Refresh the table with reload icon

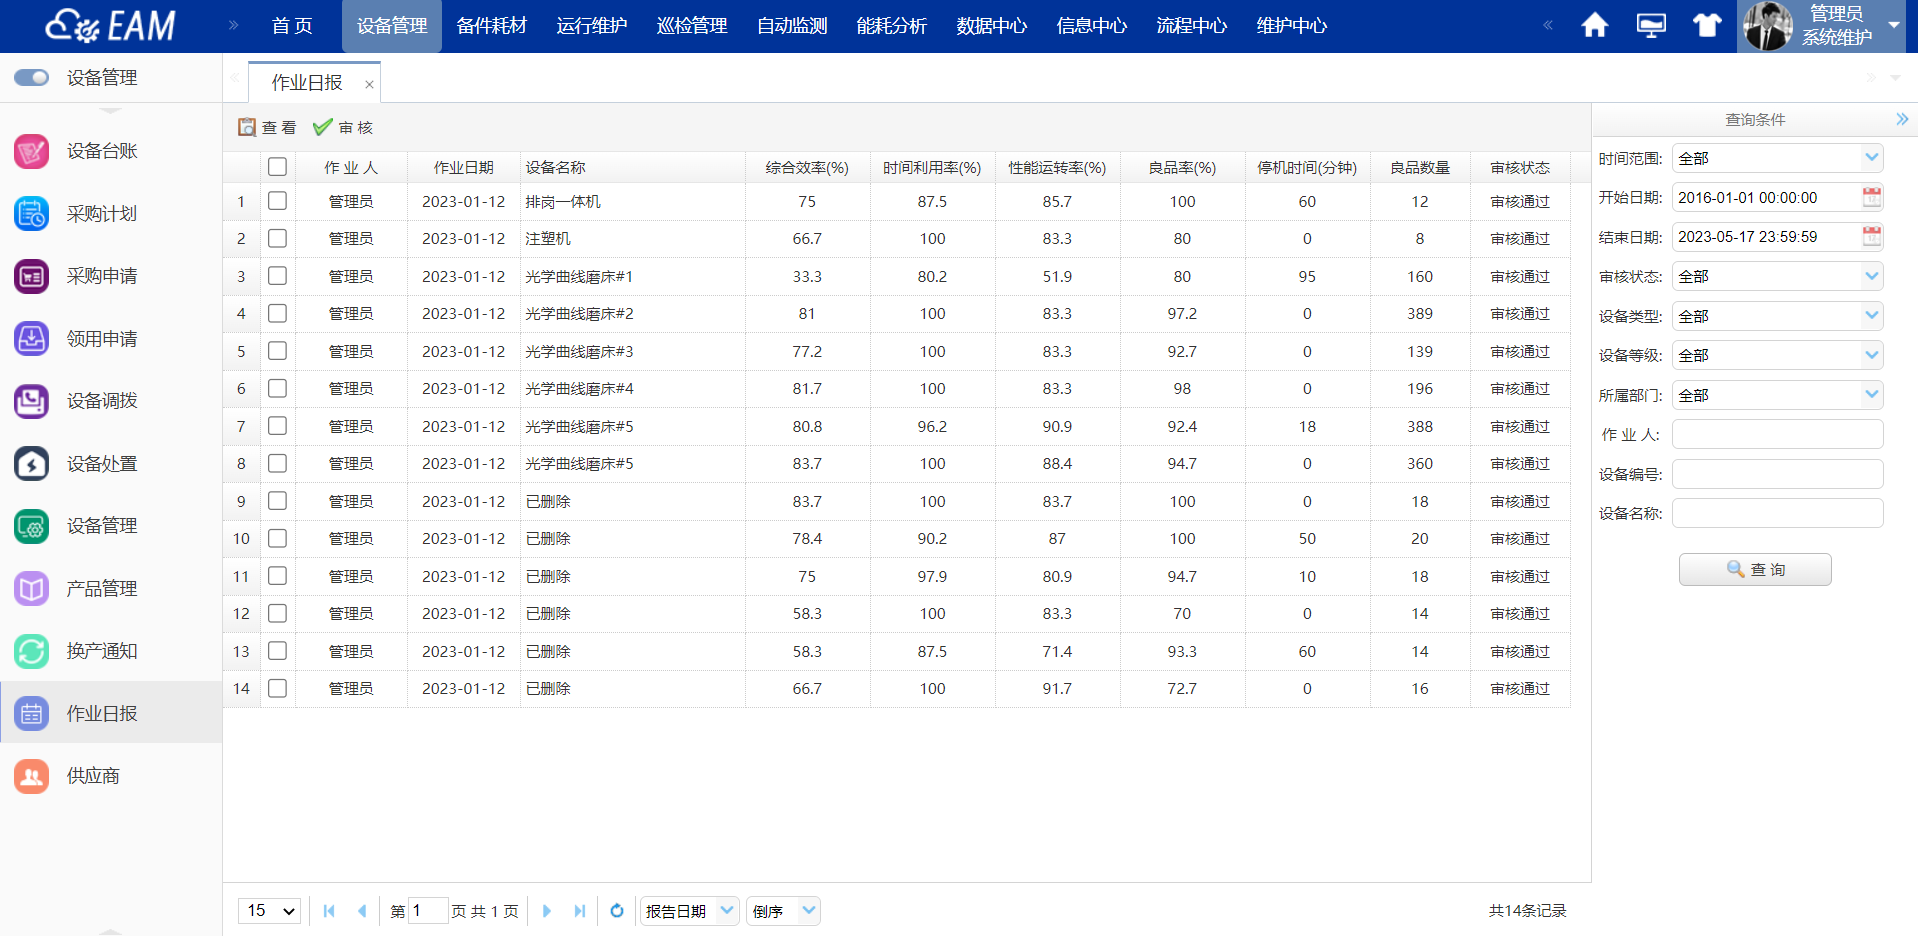click(x=617, y=911)
